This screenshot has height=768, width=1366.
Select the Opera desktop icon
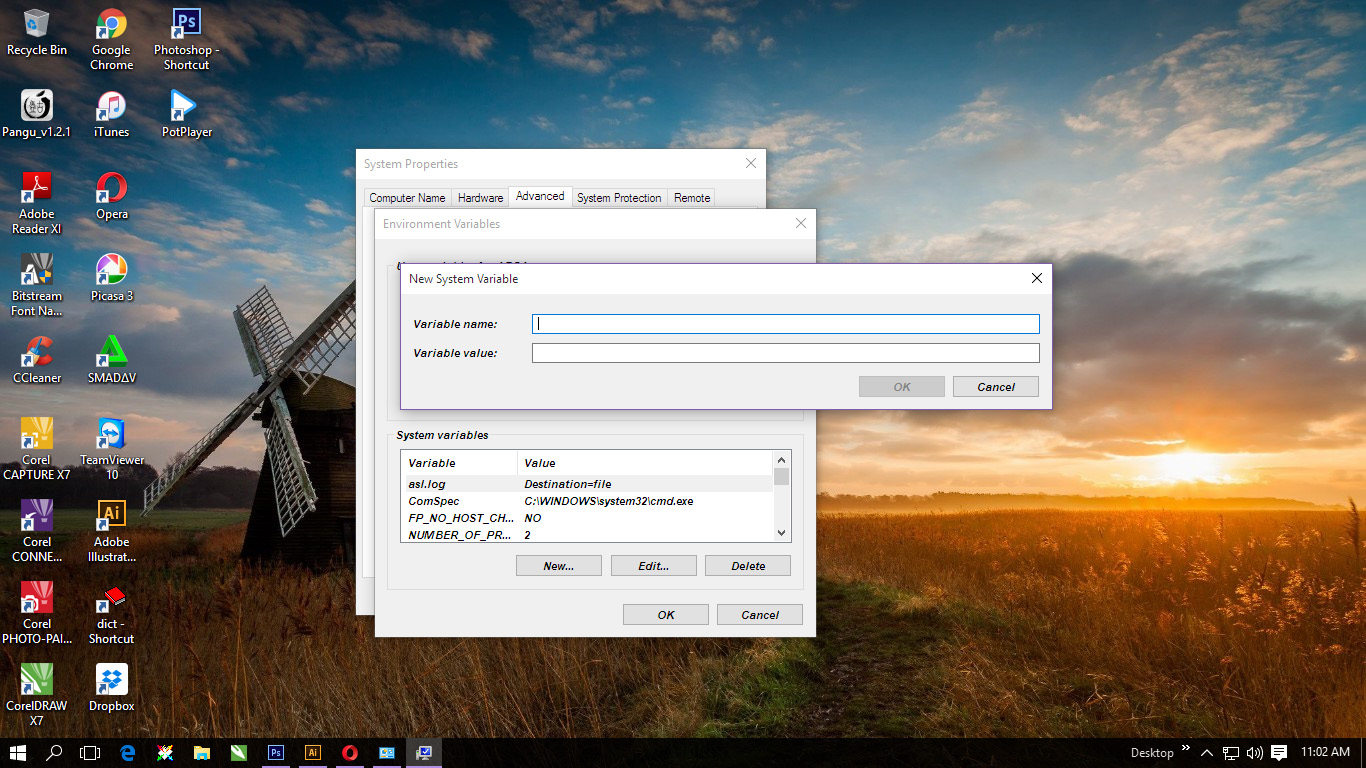click(x=111, y=196)
